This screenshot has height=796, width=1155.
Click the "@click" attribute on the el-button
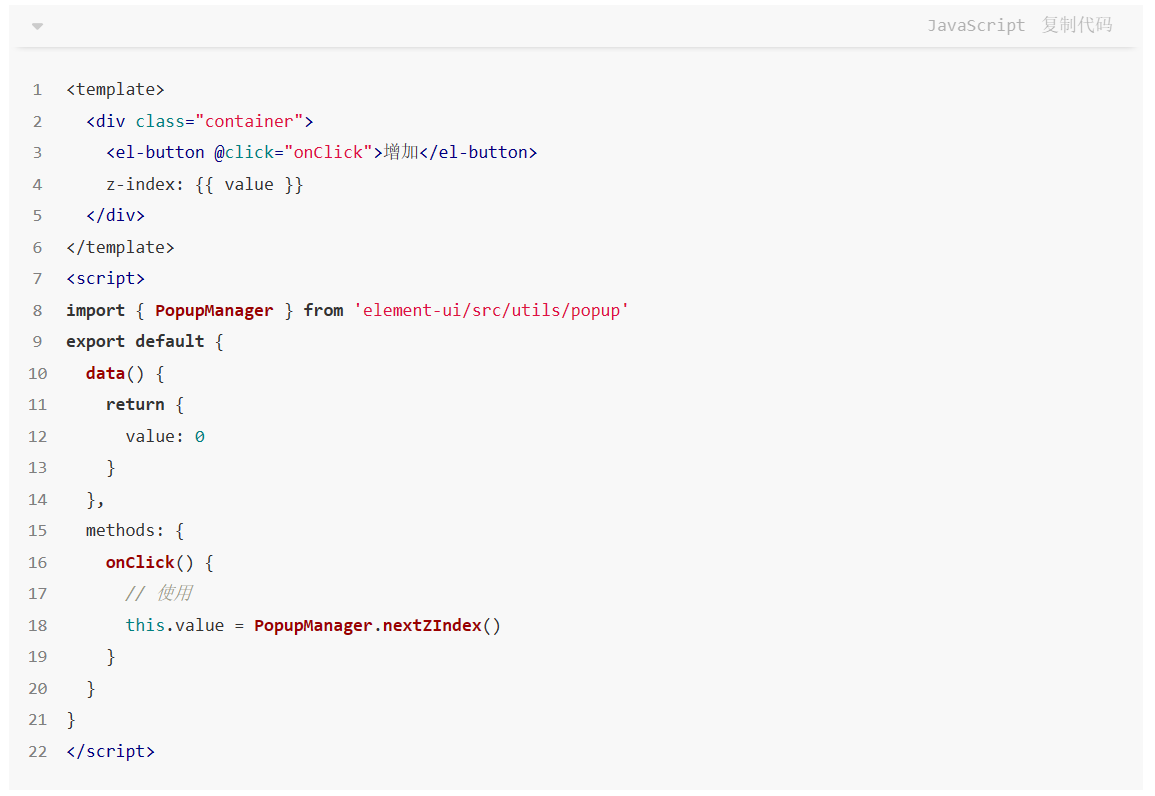[x=244, y=152]
